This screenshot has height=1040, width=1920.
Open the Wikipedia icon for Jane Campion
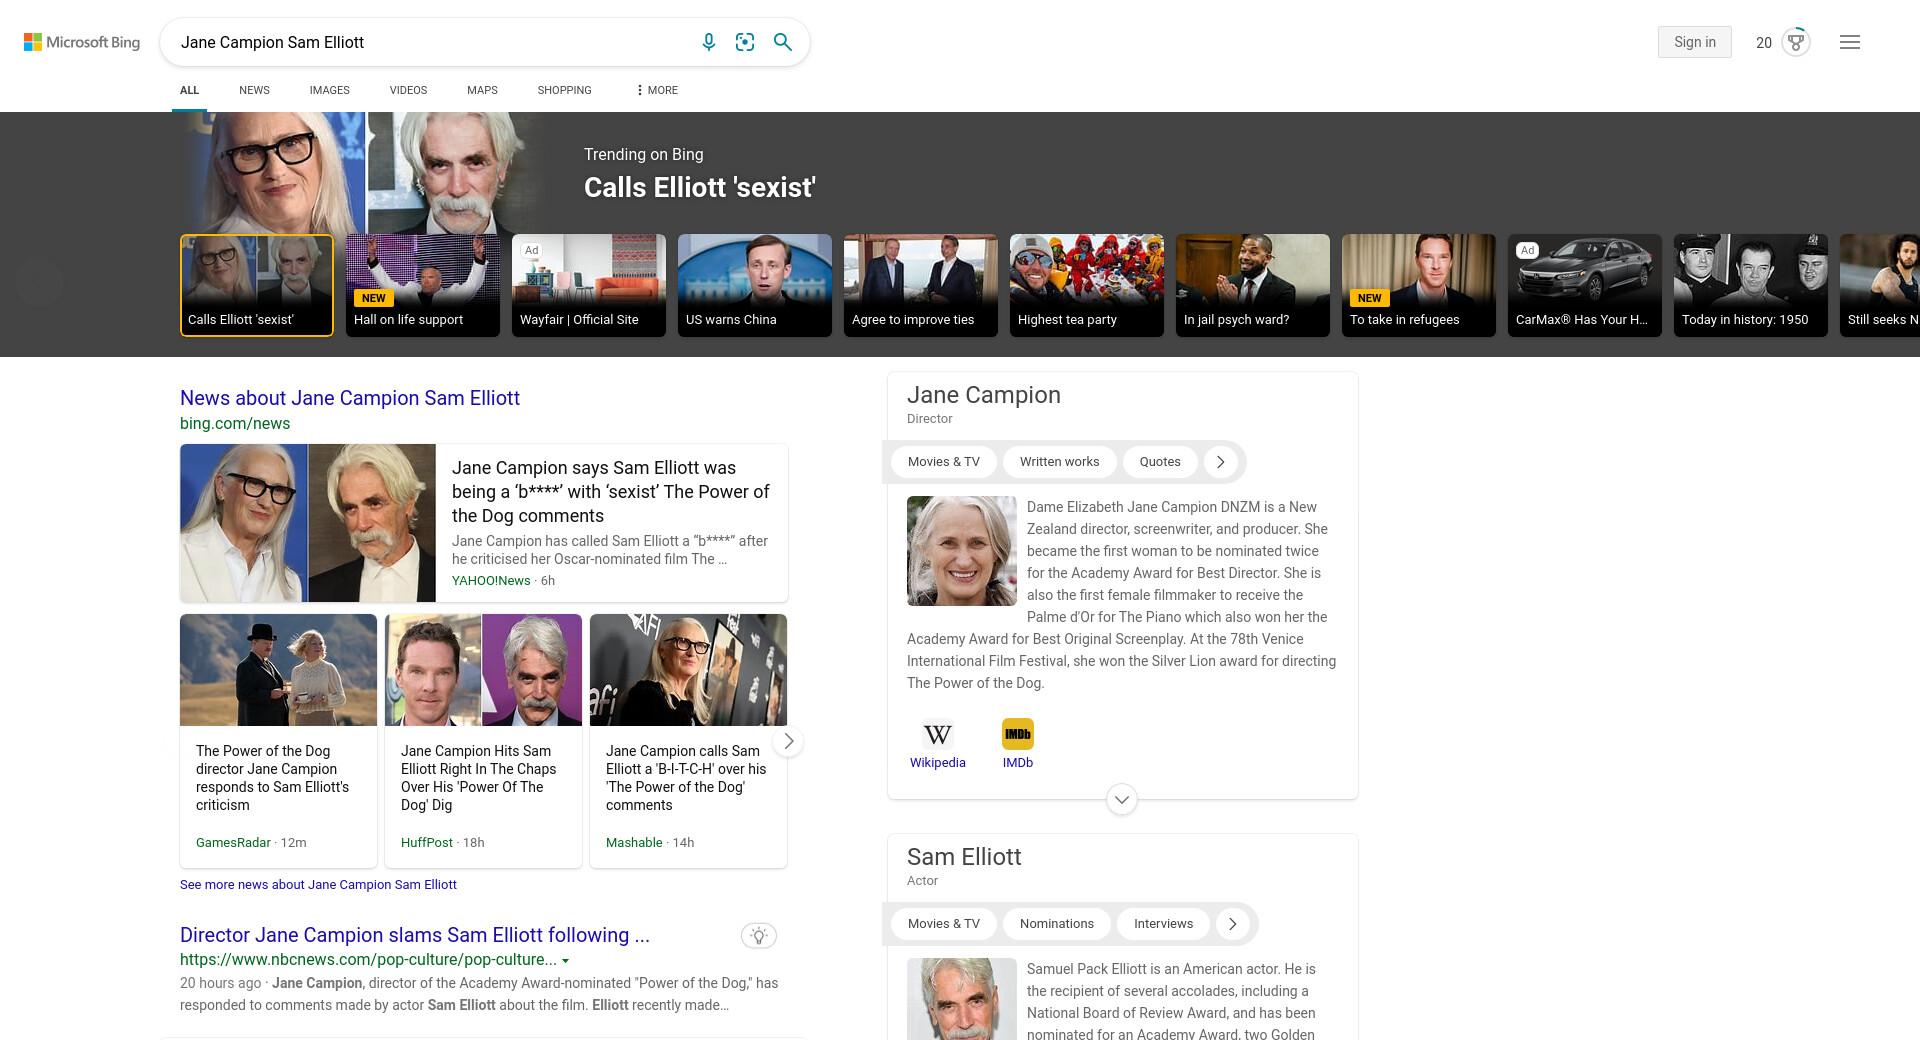(x=937, y=744)
